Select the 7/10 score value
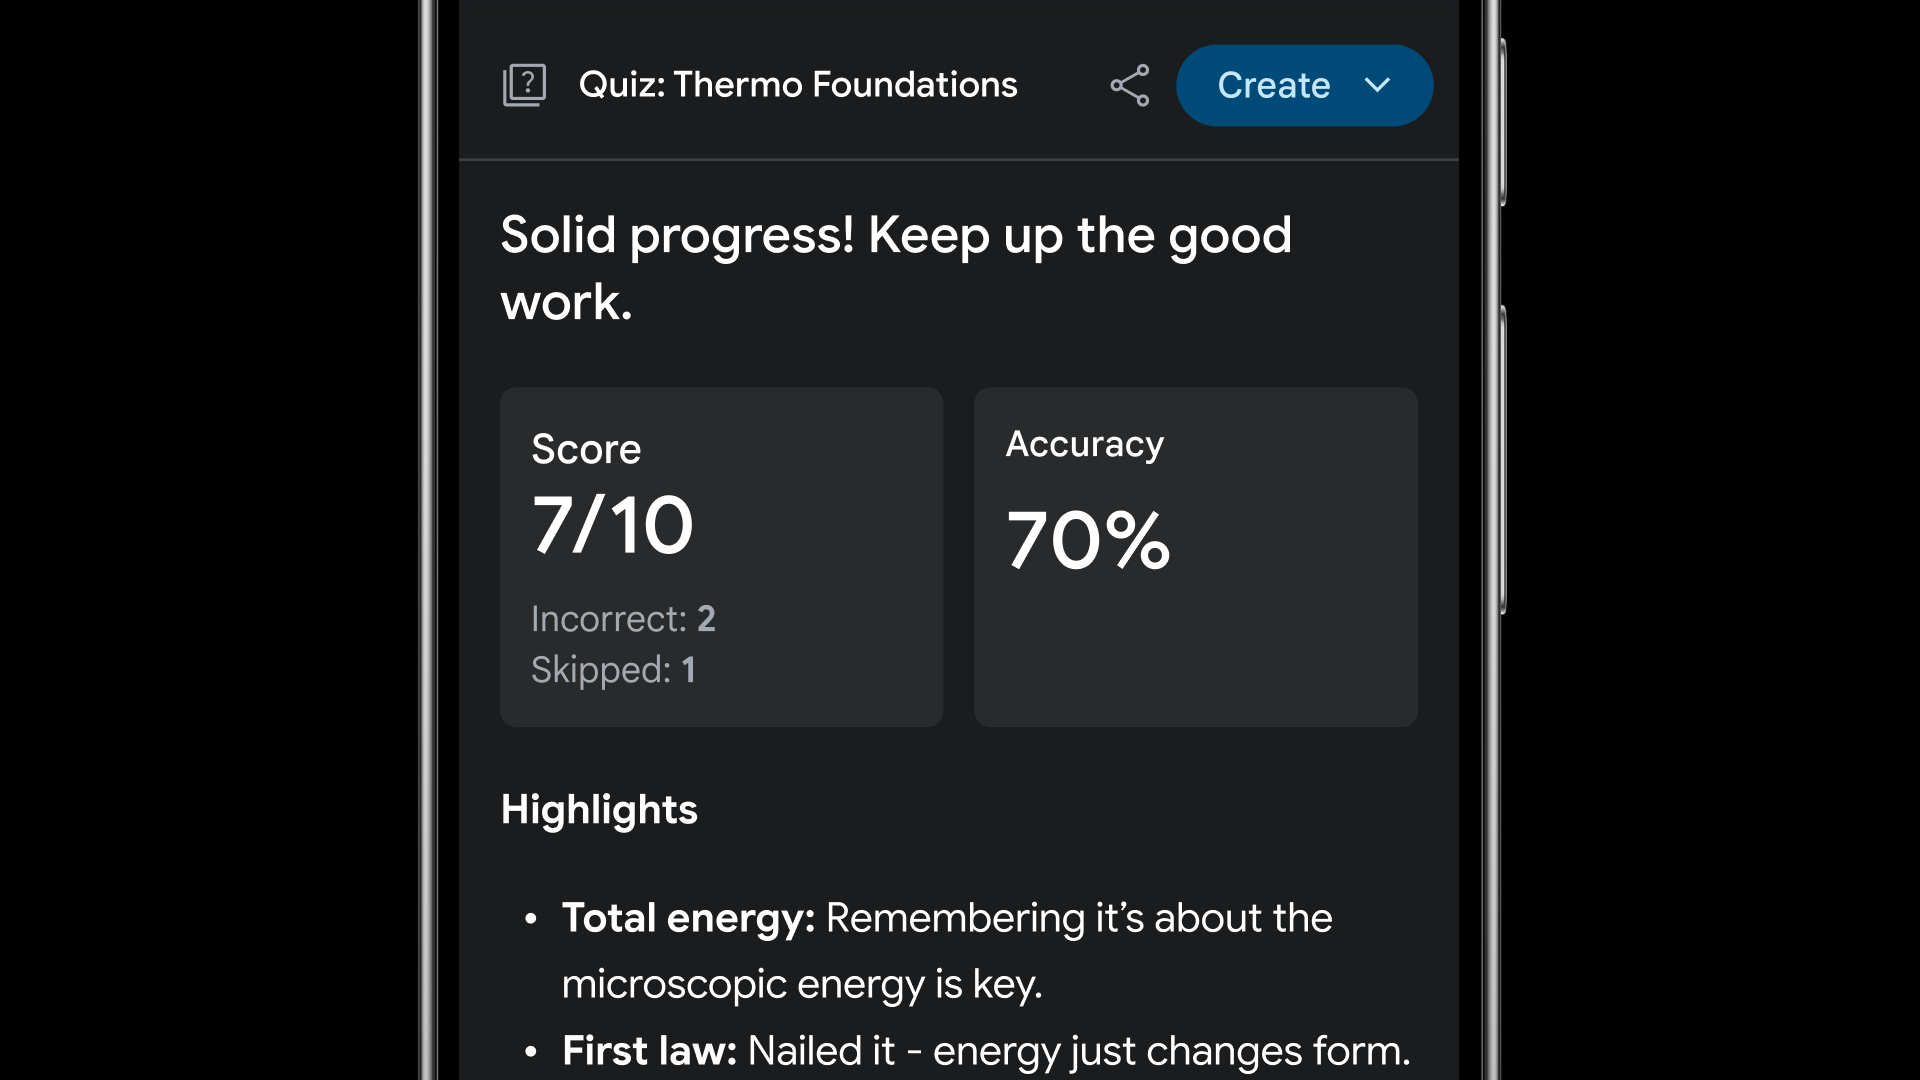Viewport: 1920px width, 1080px height. [612, 525]
